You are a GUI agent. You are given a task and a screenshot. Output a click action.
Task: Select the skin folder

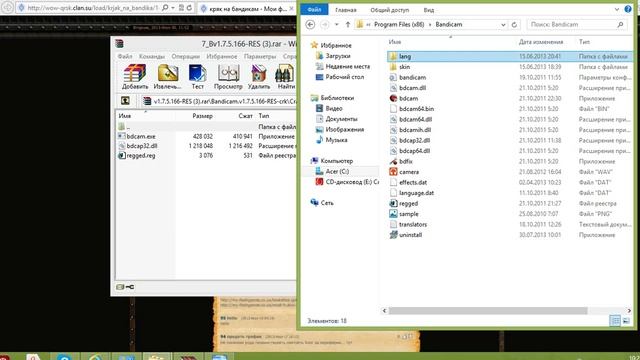click(404, 67)
